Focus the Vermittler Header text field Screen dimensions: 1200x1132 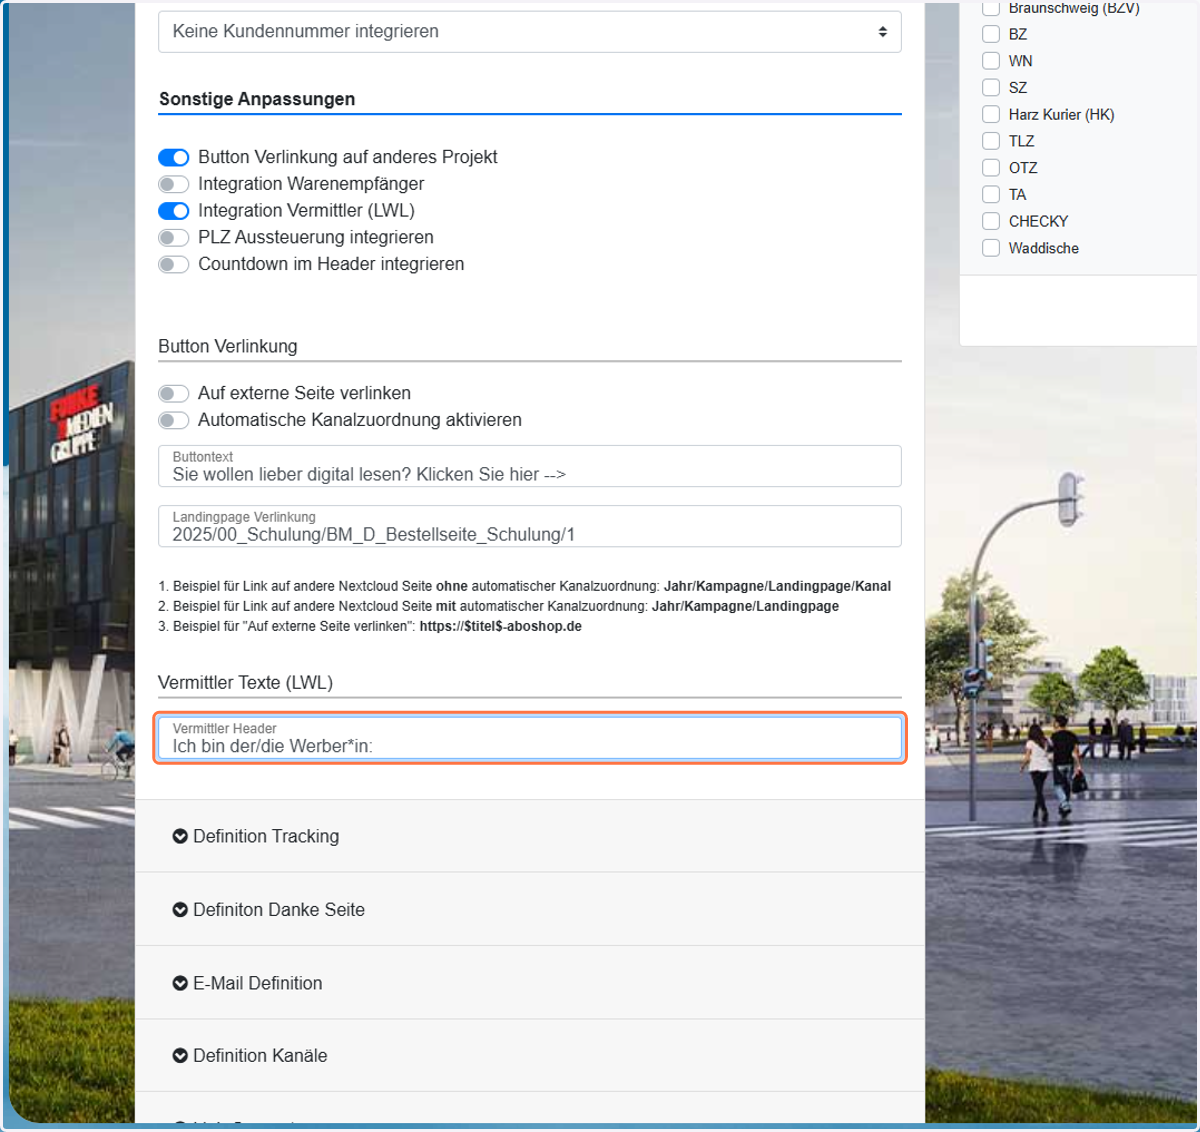(x=530, y=738)
